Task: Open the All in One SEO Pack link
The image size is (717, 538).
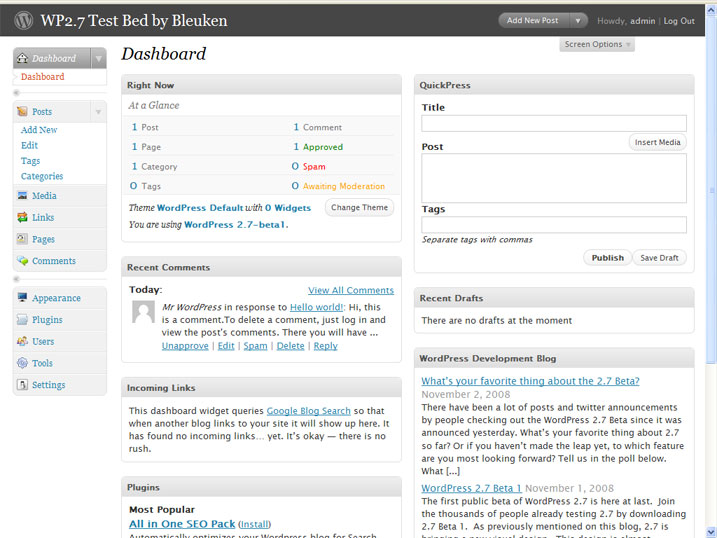Action: 182,524
